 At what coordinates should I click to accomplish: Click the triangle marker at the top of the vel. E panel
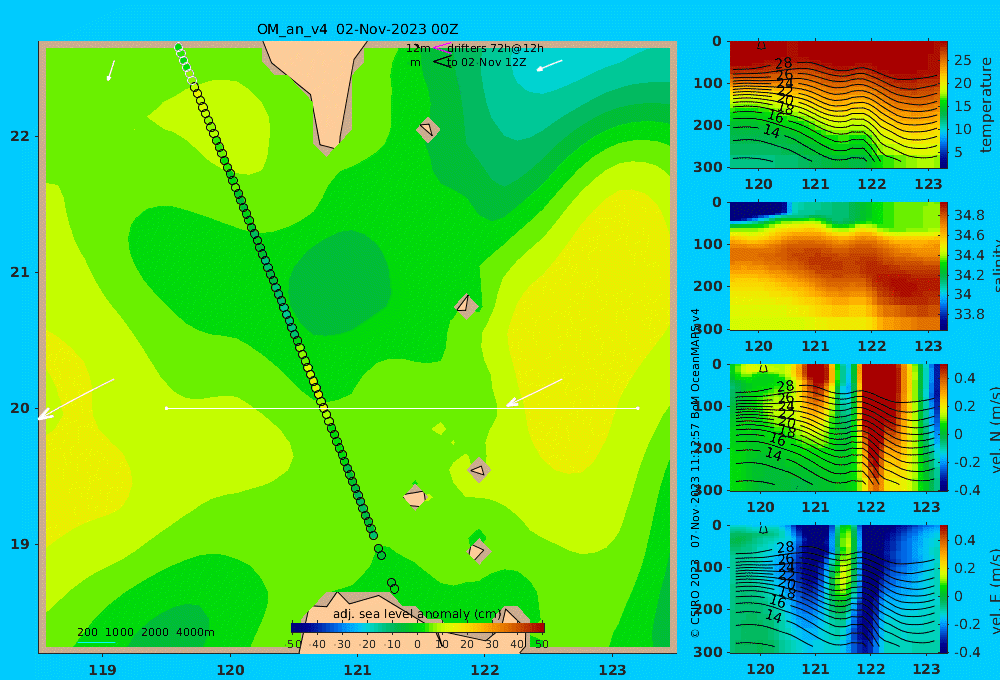click(763, 529)
